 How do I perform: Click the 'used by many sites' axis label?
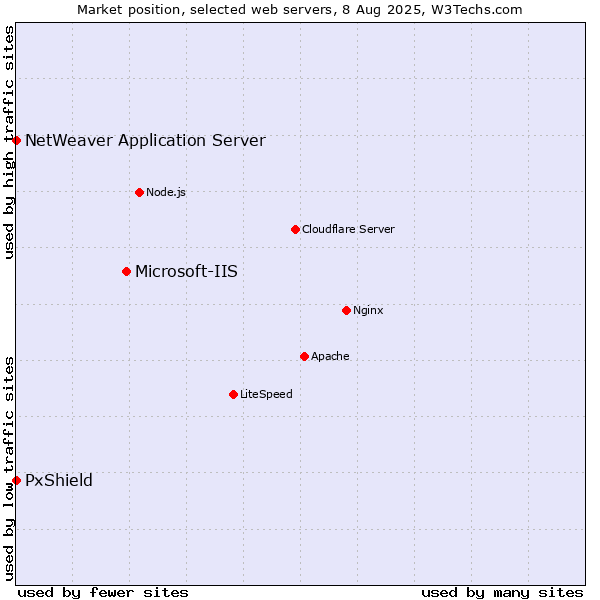[x=503, y=593]
